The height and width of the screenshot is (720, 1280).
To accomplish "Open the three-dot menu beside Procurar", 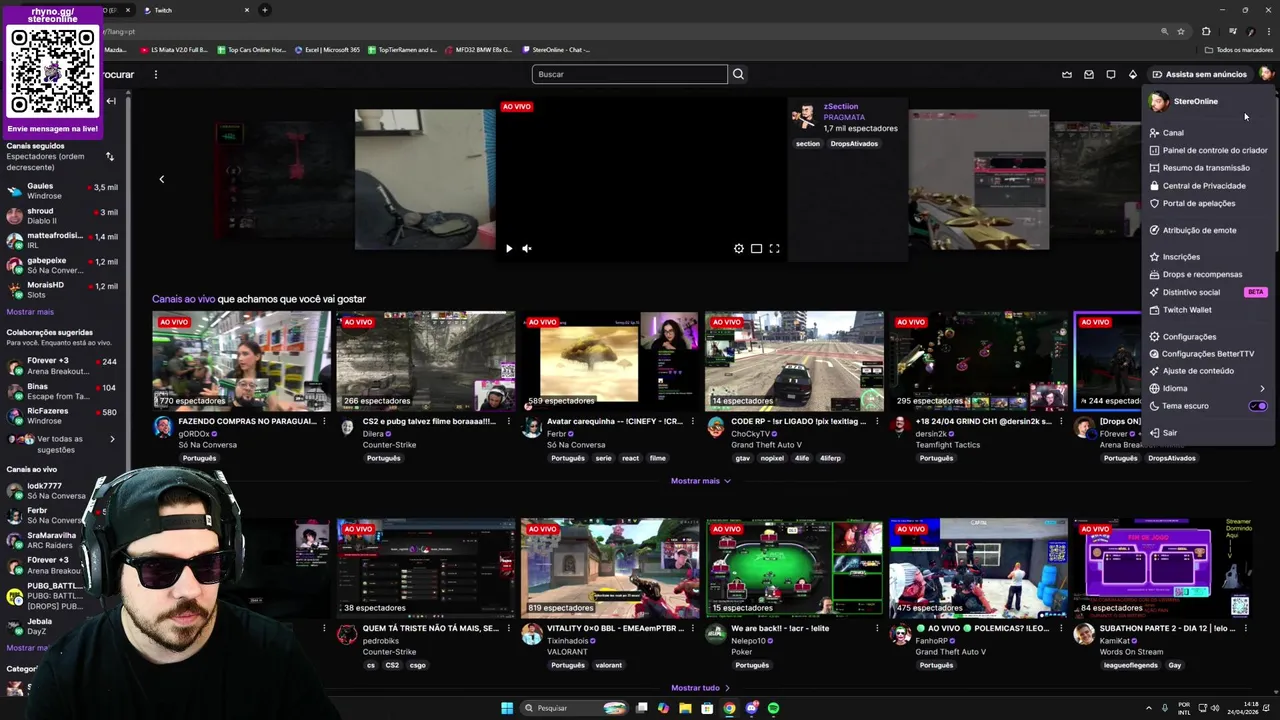I will (x=155, y=74).
